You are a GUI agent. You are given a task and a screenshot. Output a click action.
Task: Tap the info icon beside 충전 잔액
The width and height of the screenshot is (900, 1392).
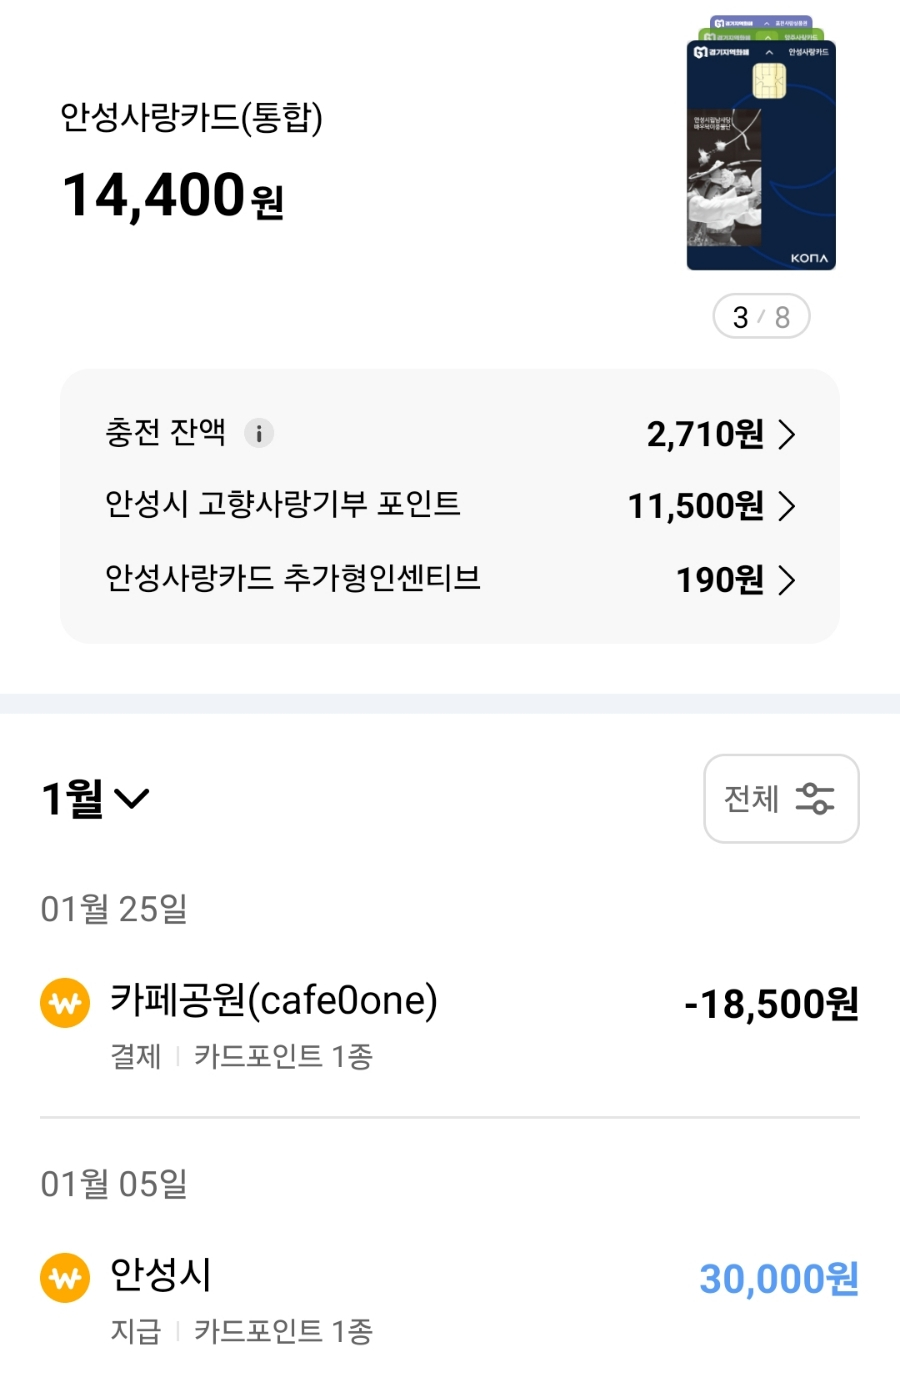(259, 433)
